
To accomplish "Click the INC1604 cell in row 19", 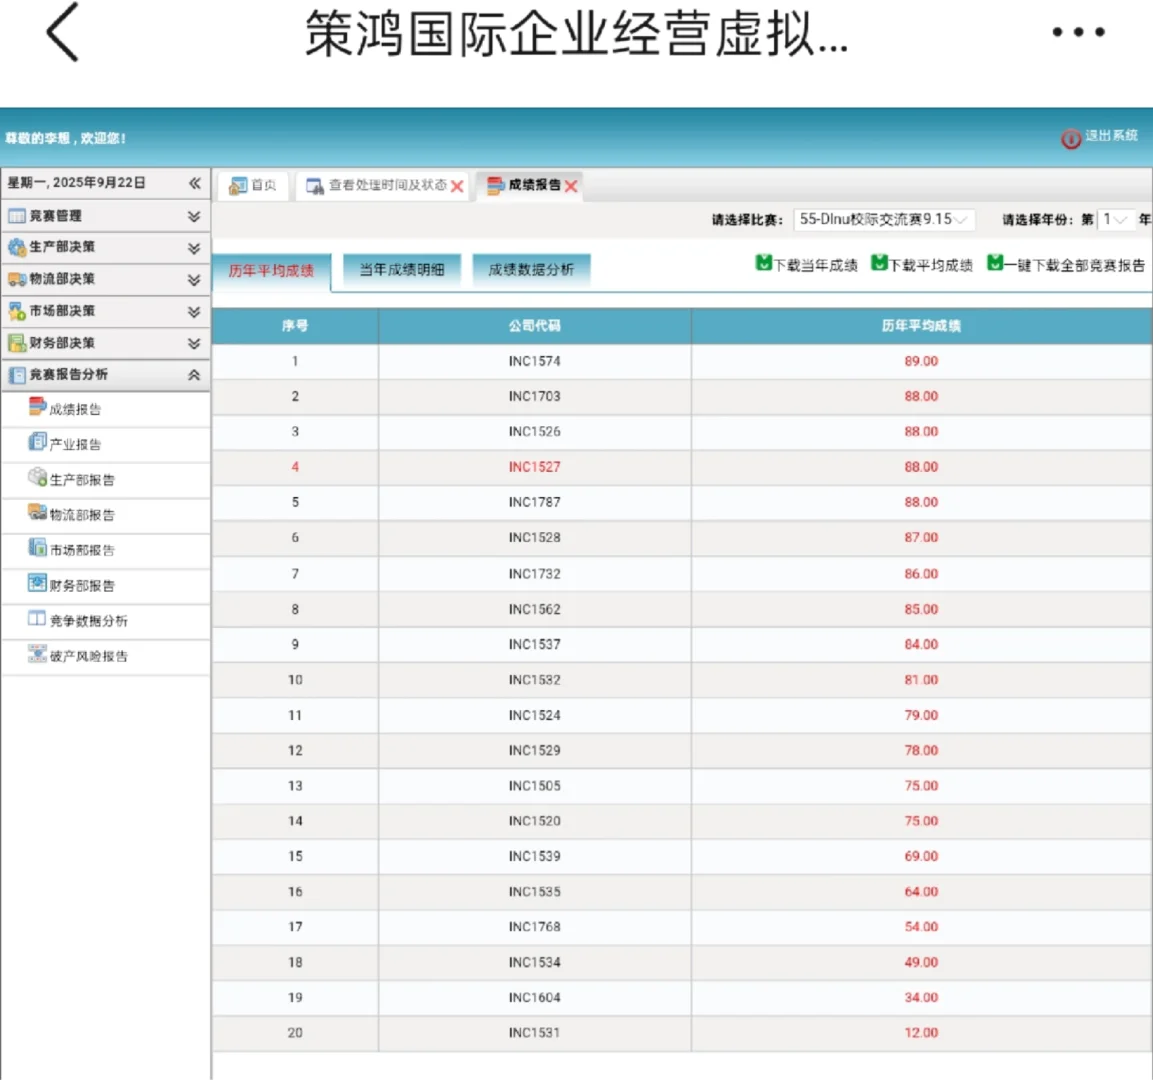I will [535, 998].
